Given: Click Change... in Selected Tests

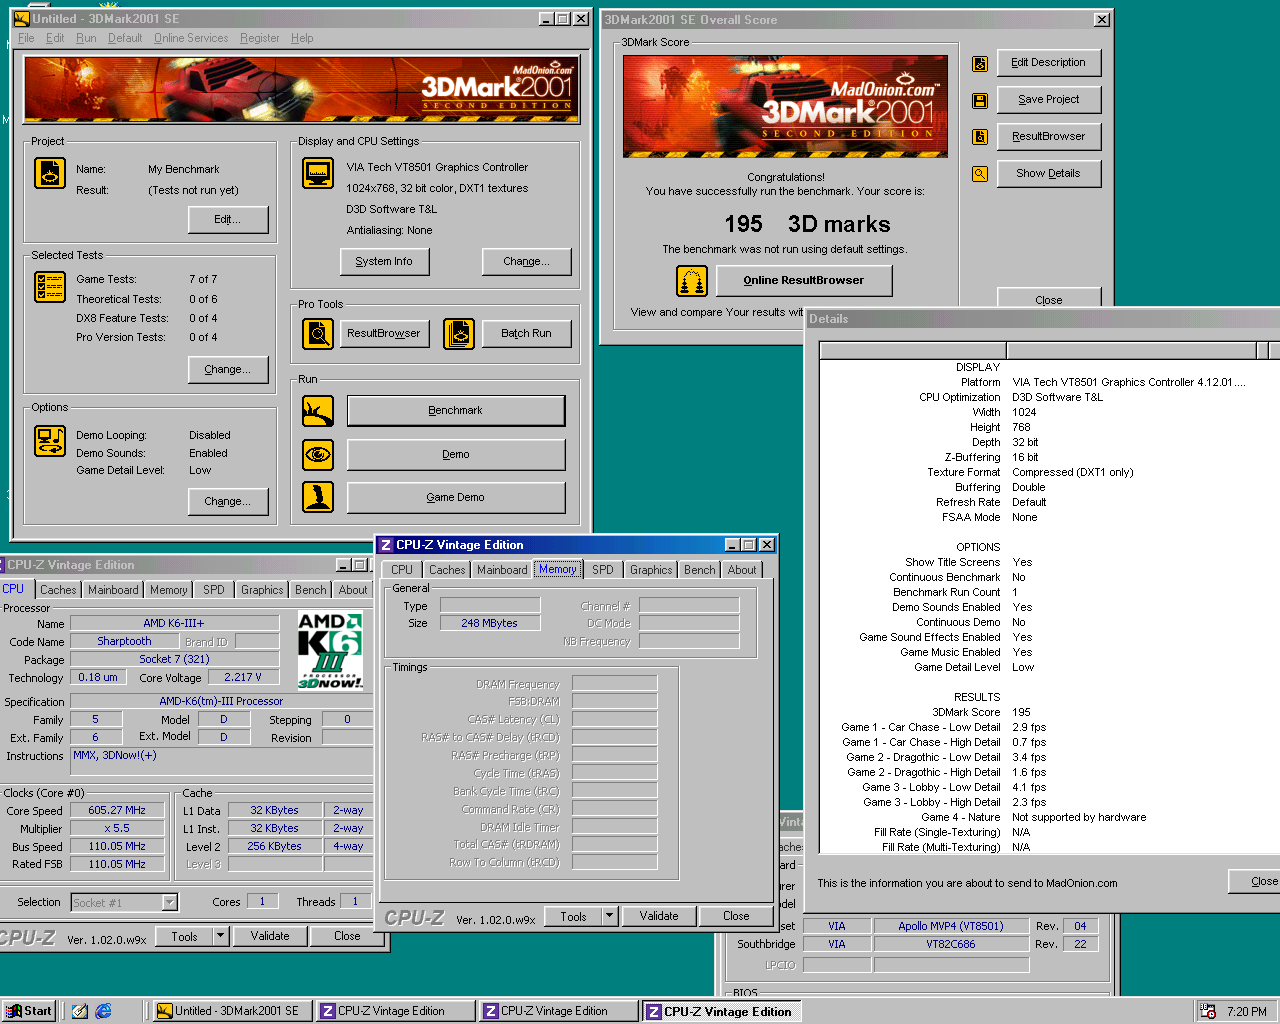Looking at the screenshot, I should point(228,369).
